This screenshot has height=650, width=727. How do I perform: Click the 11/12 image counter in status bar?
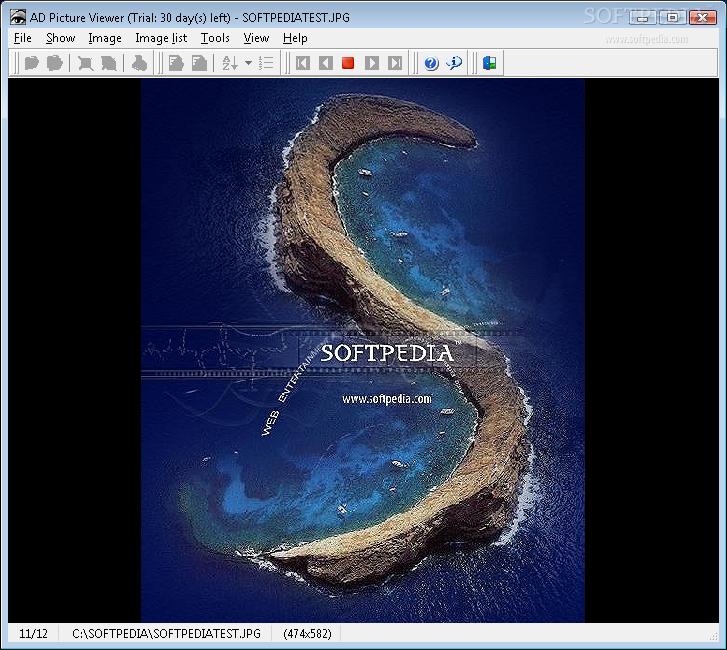pyautogui.click(x=33, y=633)
